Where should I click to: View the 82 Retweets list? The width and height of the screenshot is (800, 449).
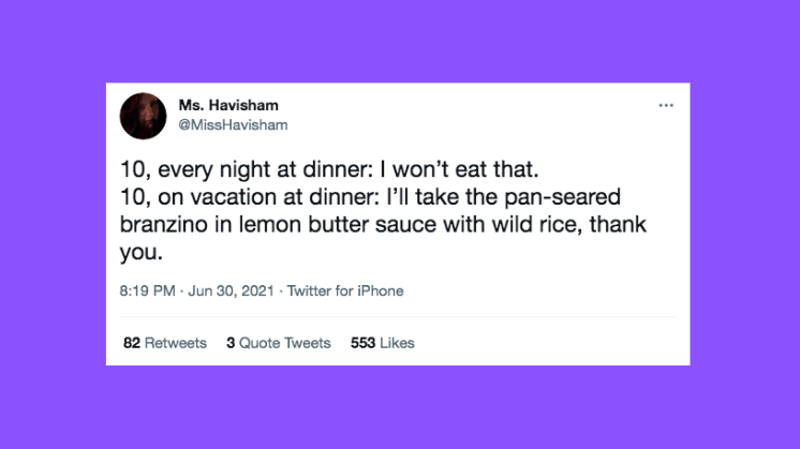pyautogui.click(x=165, y=343)
